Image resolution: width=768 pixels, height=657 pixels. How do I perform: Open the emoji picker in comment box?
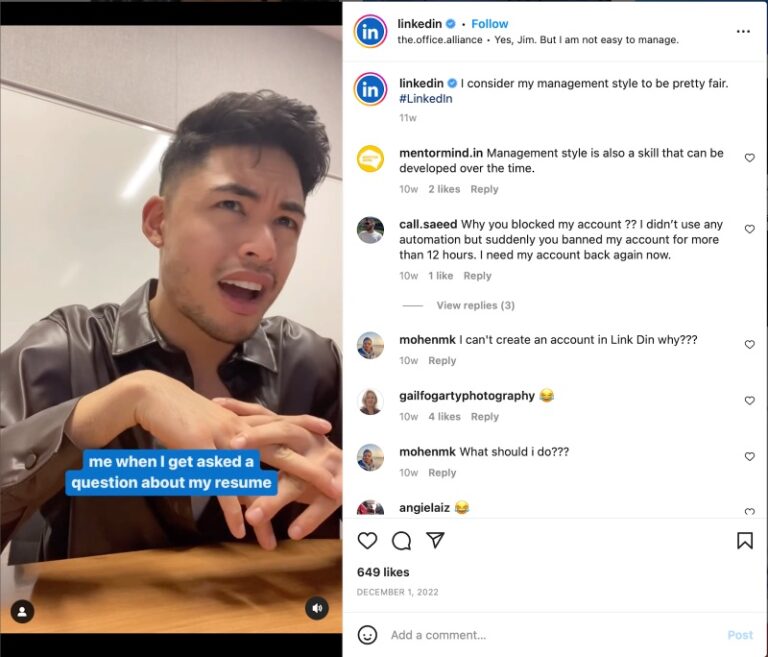(367, 635)
